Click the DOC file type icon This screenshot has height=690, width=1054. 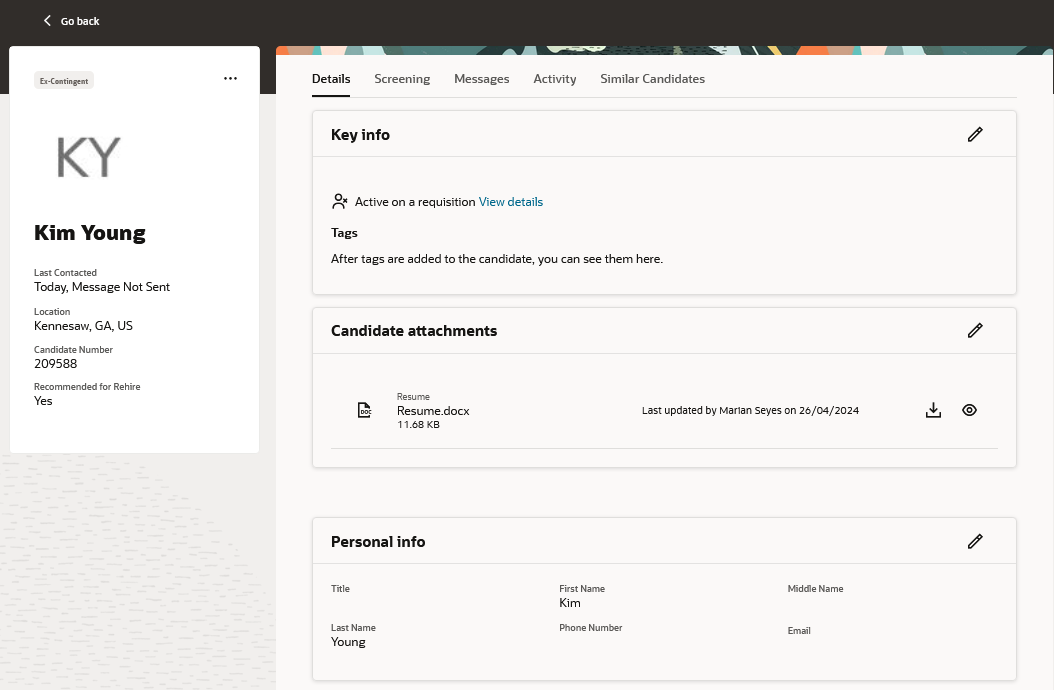pos(364,410)
